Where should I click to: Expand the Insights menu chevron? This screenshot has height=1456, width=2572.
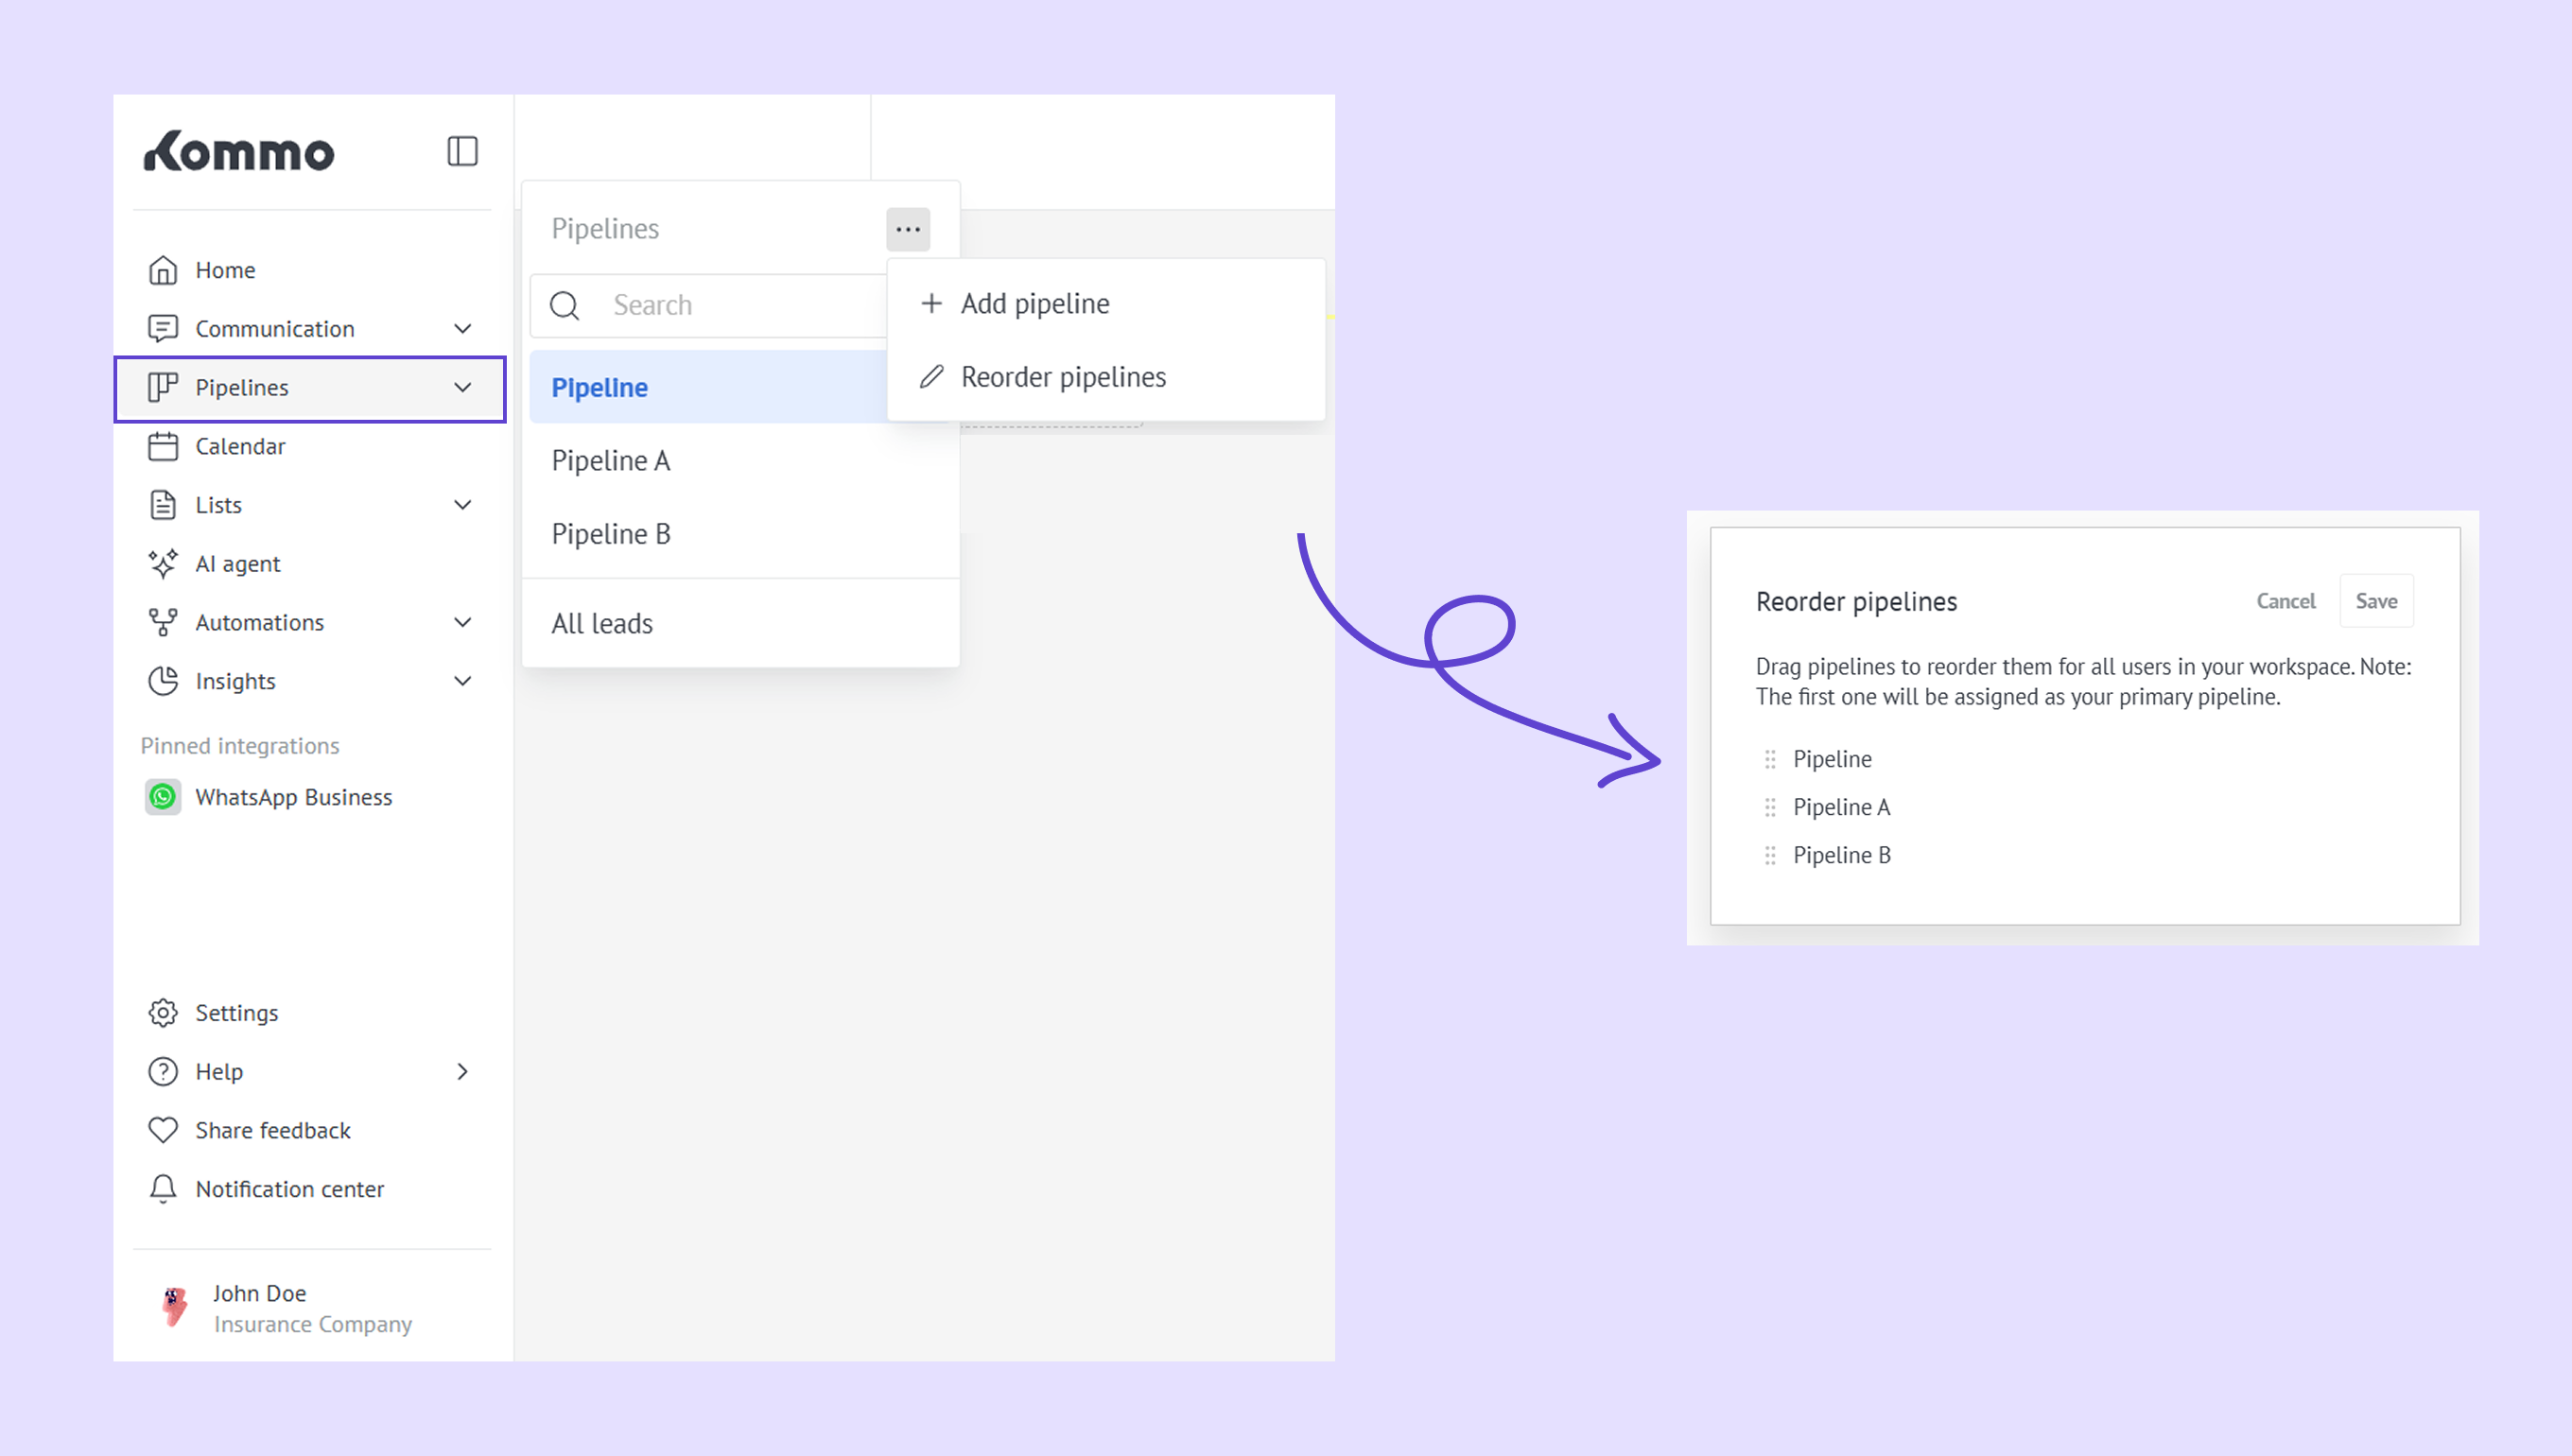coord(462,681)
